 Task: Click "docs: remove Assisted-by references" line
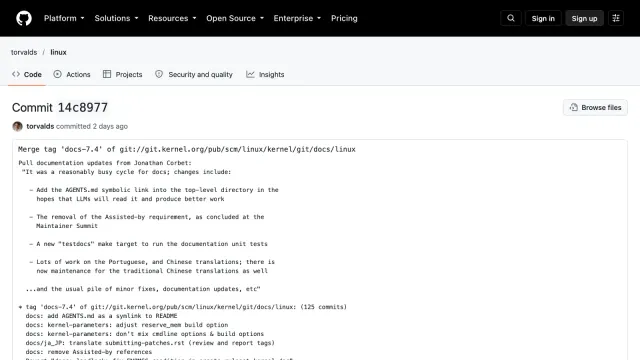(89, 352)
